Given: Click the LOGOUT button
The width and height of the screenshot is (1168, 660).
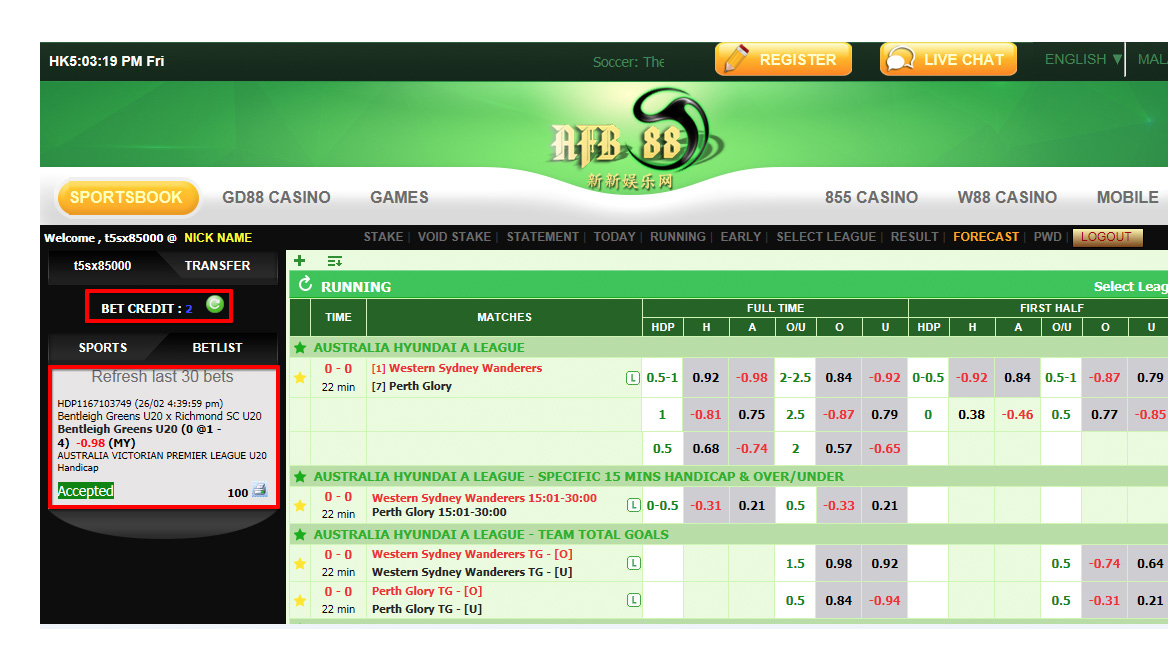Looking at the screenshot, I should coord(1106,238).
